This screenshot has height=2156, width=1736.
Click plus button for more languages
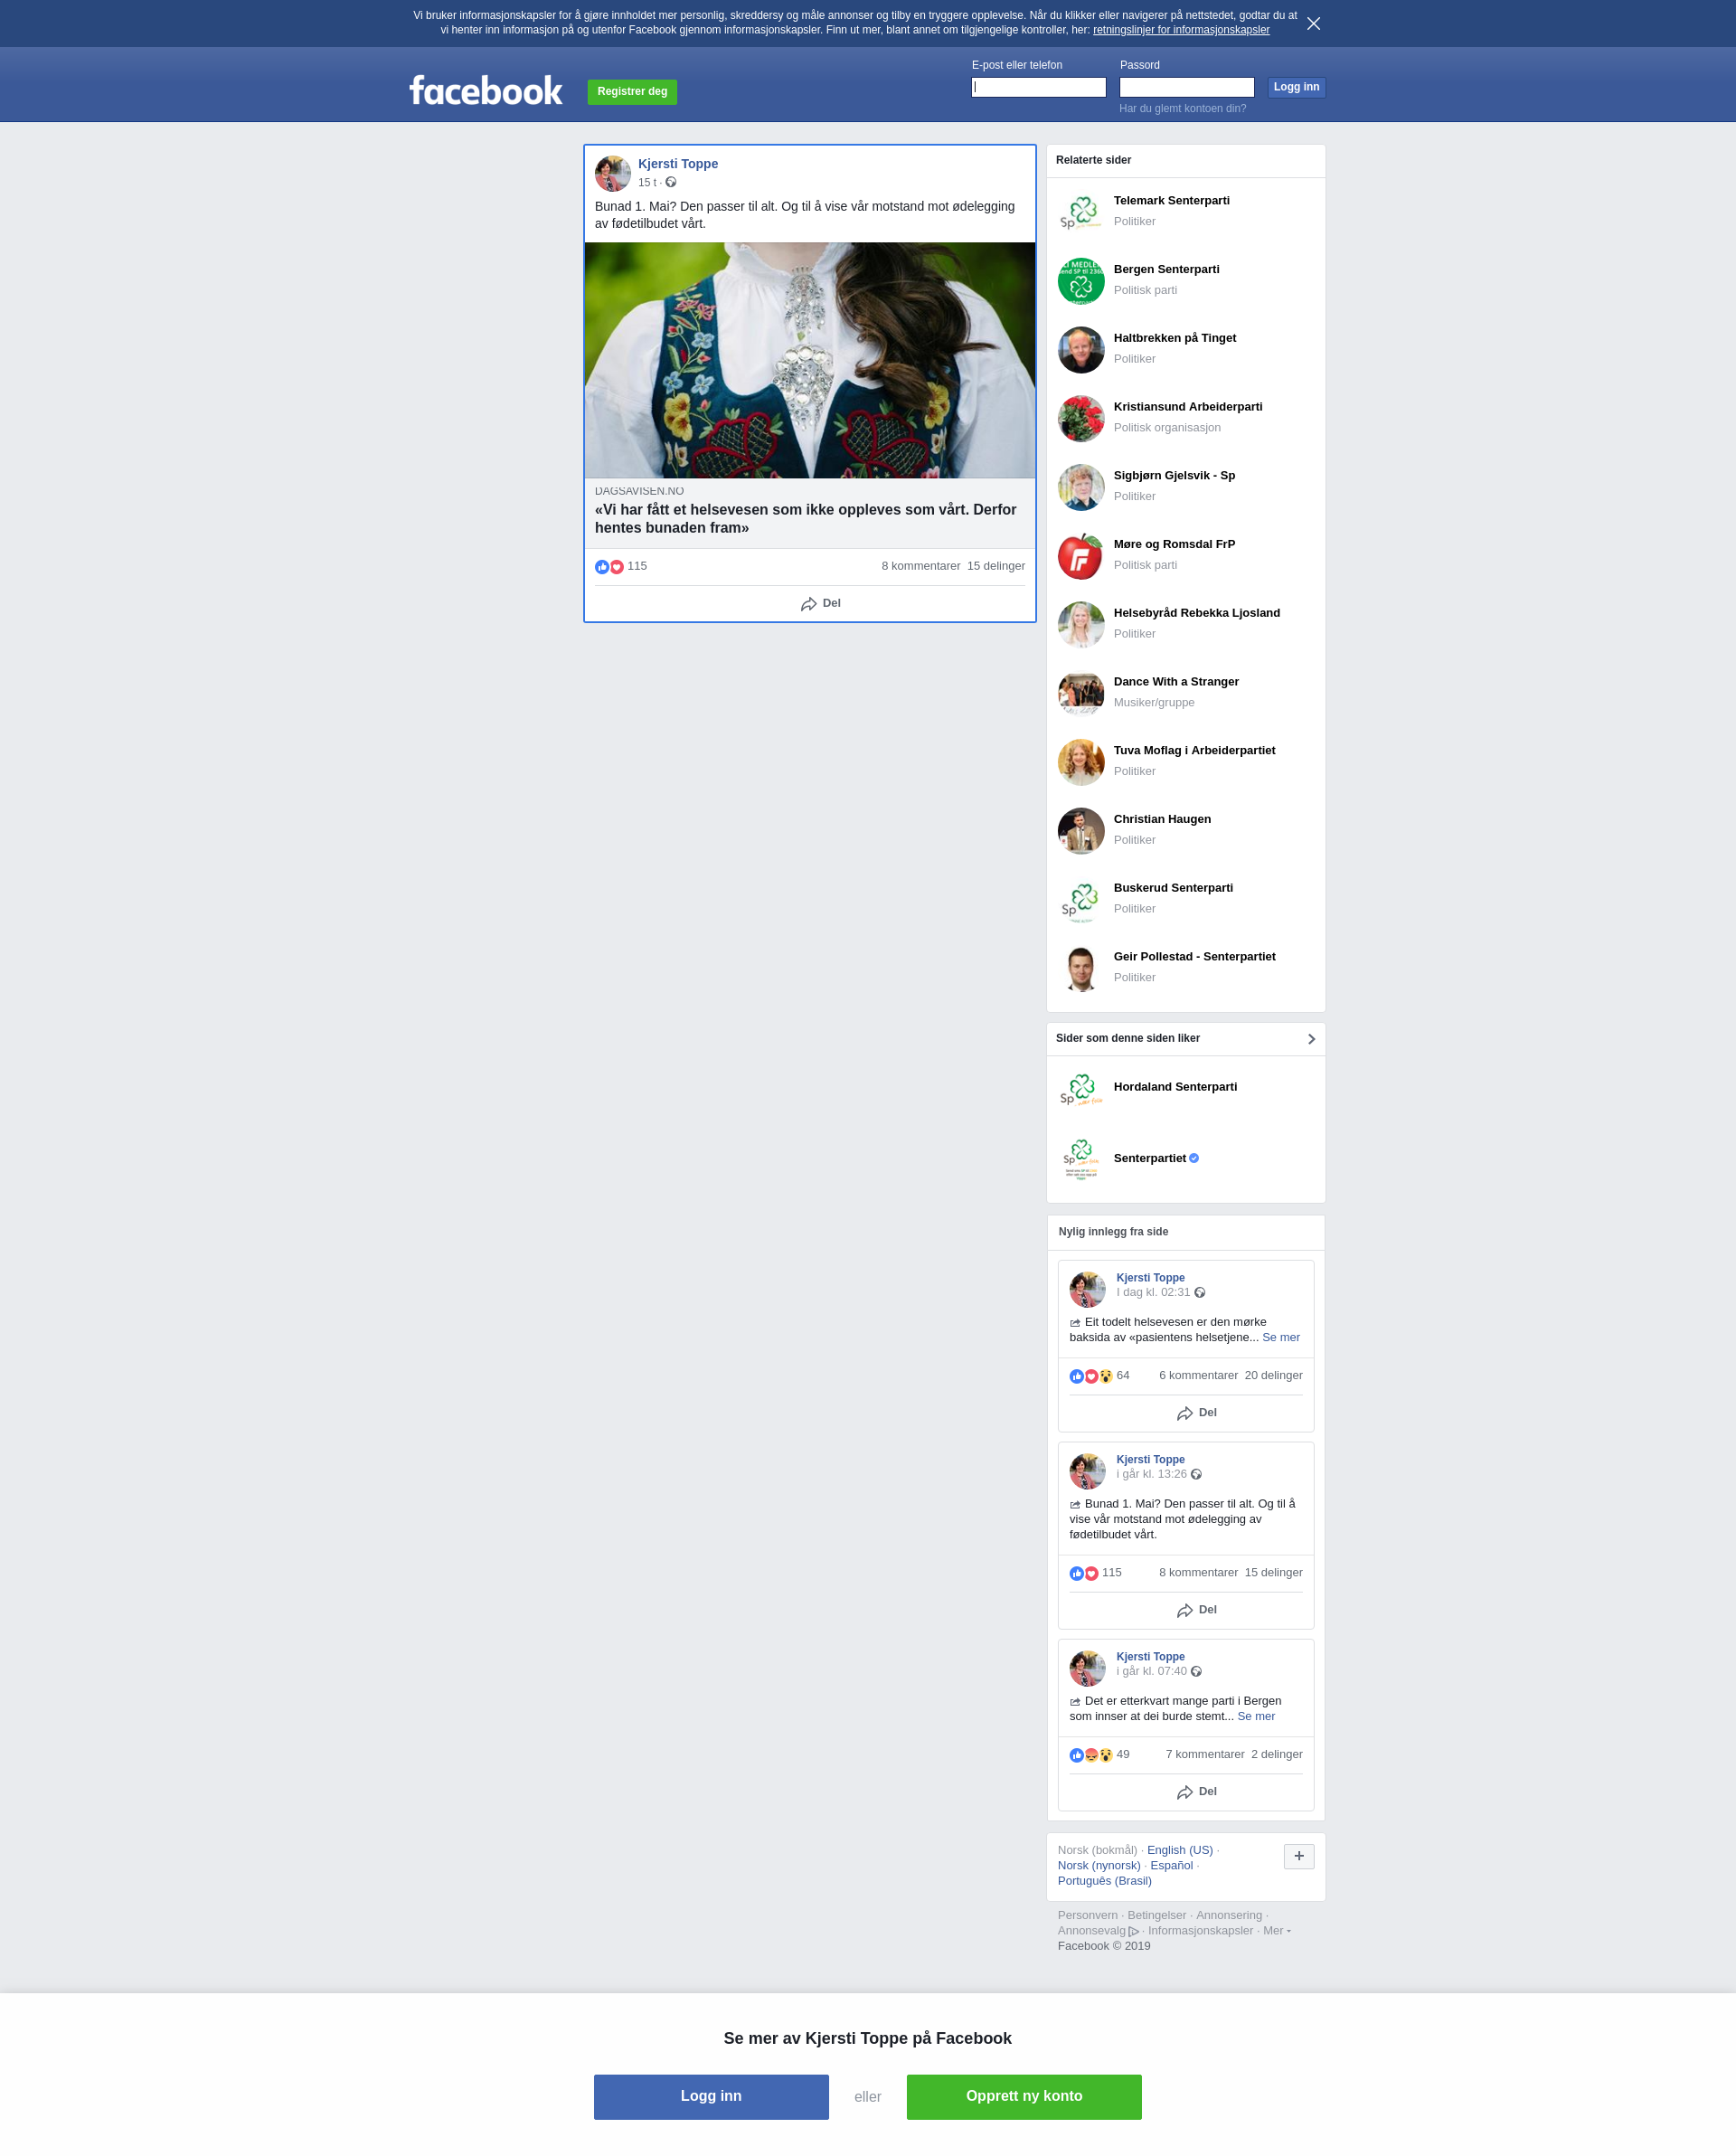(1298, 1856)
